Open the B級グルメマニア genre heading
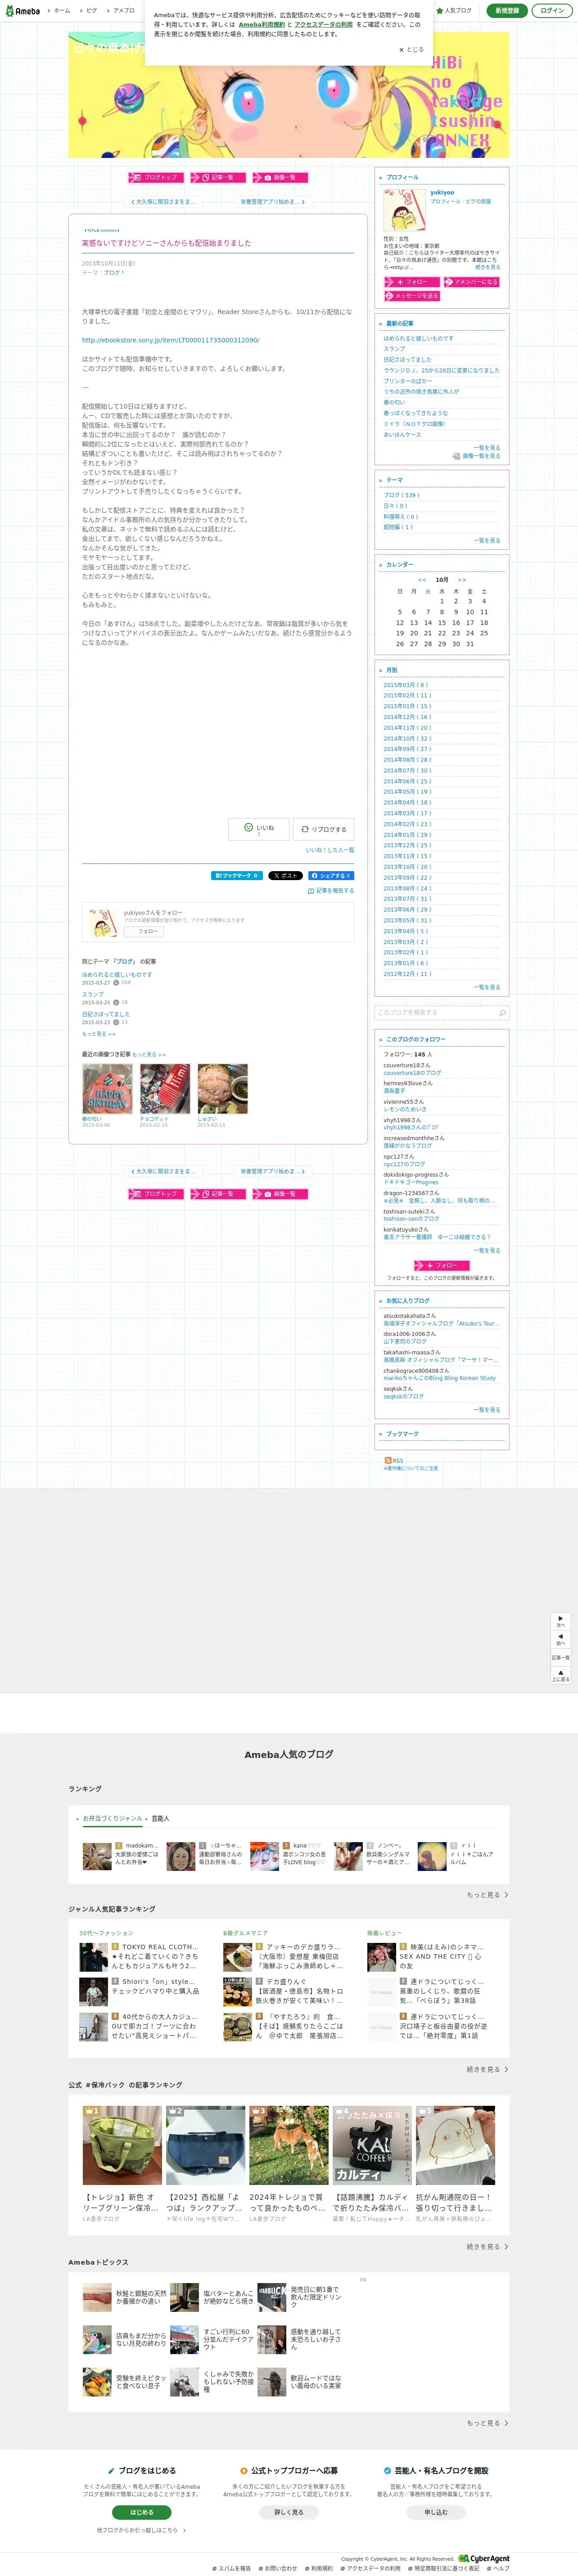This screenshot has height=2576, width=578. tap(245, 1933)
